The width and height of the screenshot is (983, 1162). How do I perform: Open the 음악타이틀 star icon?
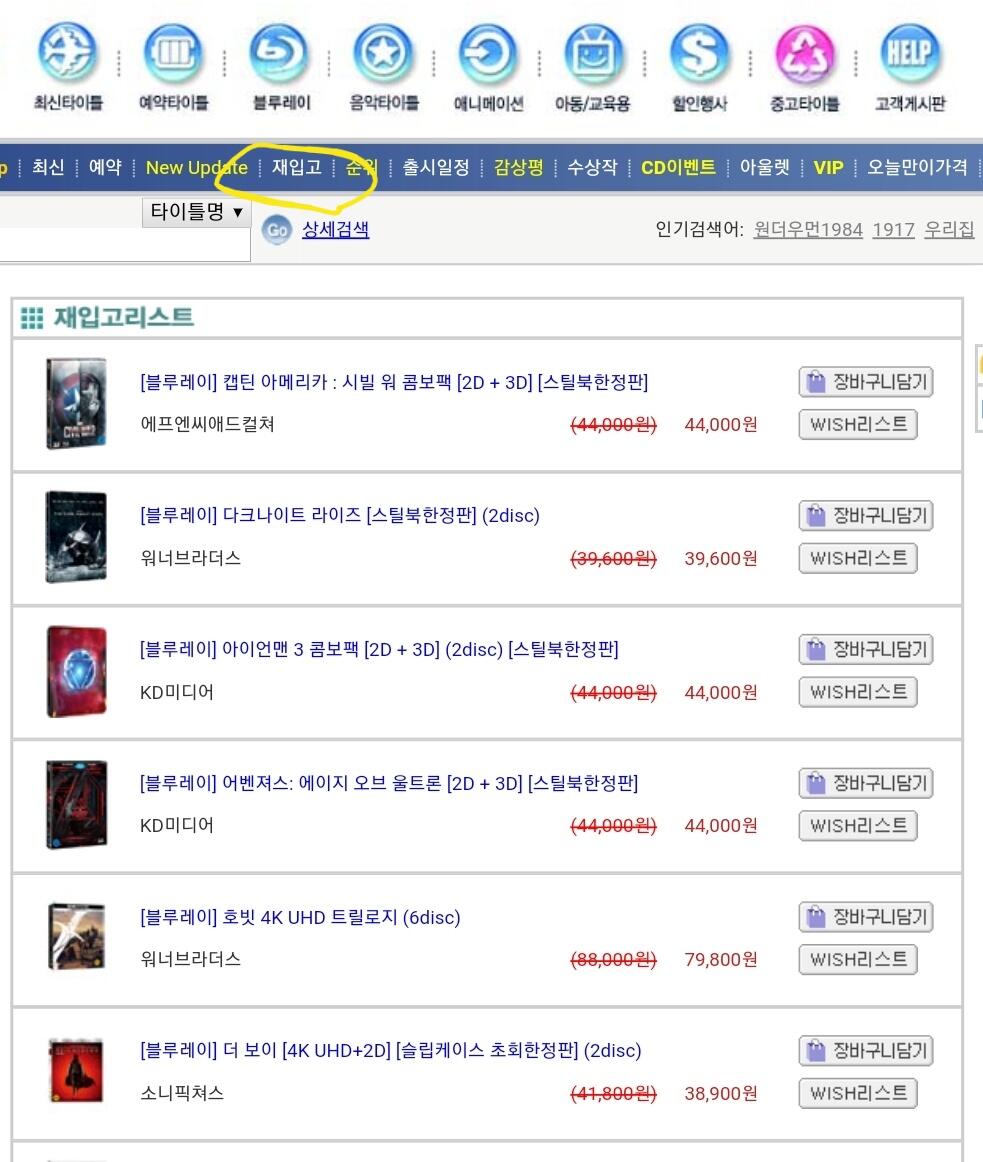pyautogui.click(x=383, y=53)
